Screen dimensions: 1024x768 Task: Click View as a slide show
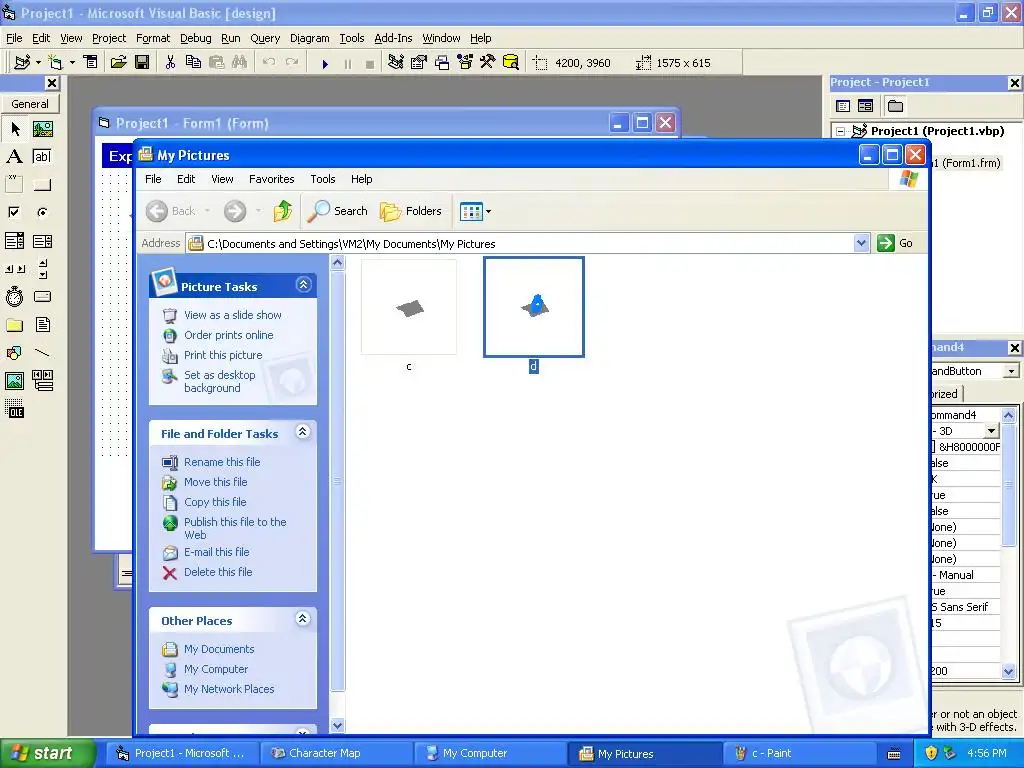[232, 315]
